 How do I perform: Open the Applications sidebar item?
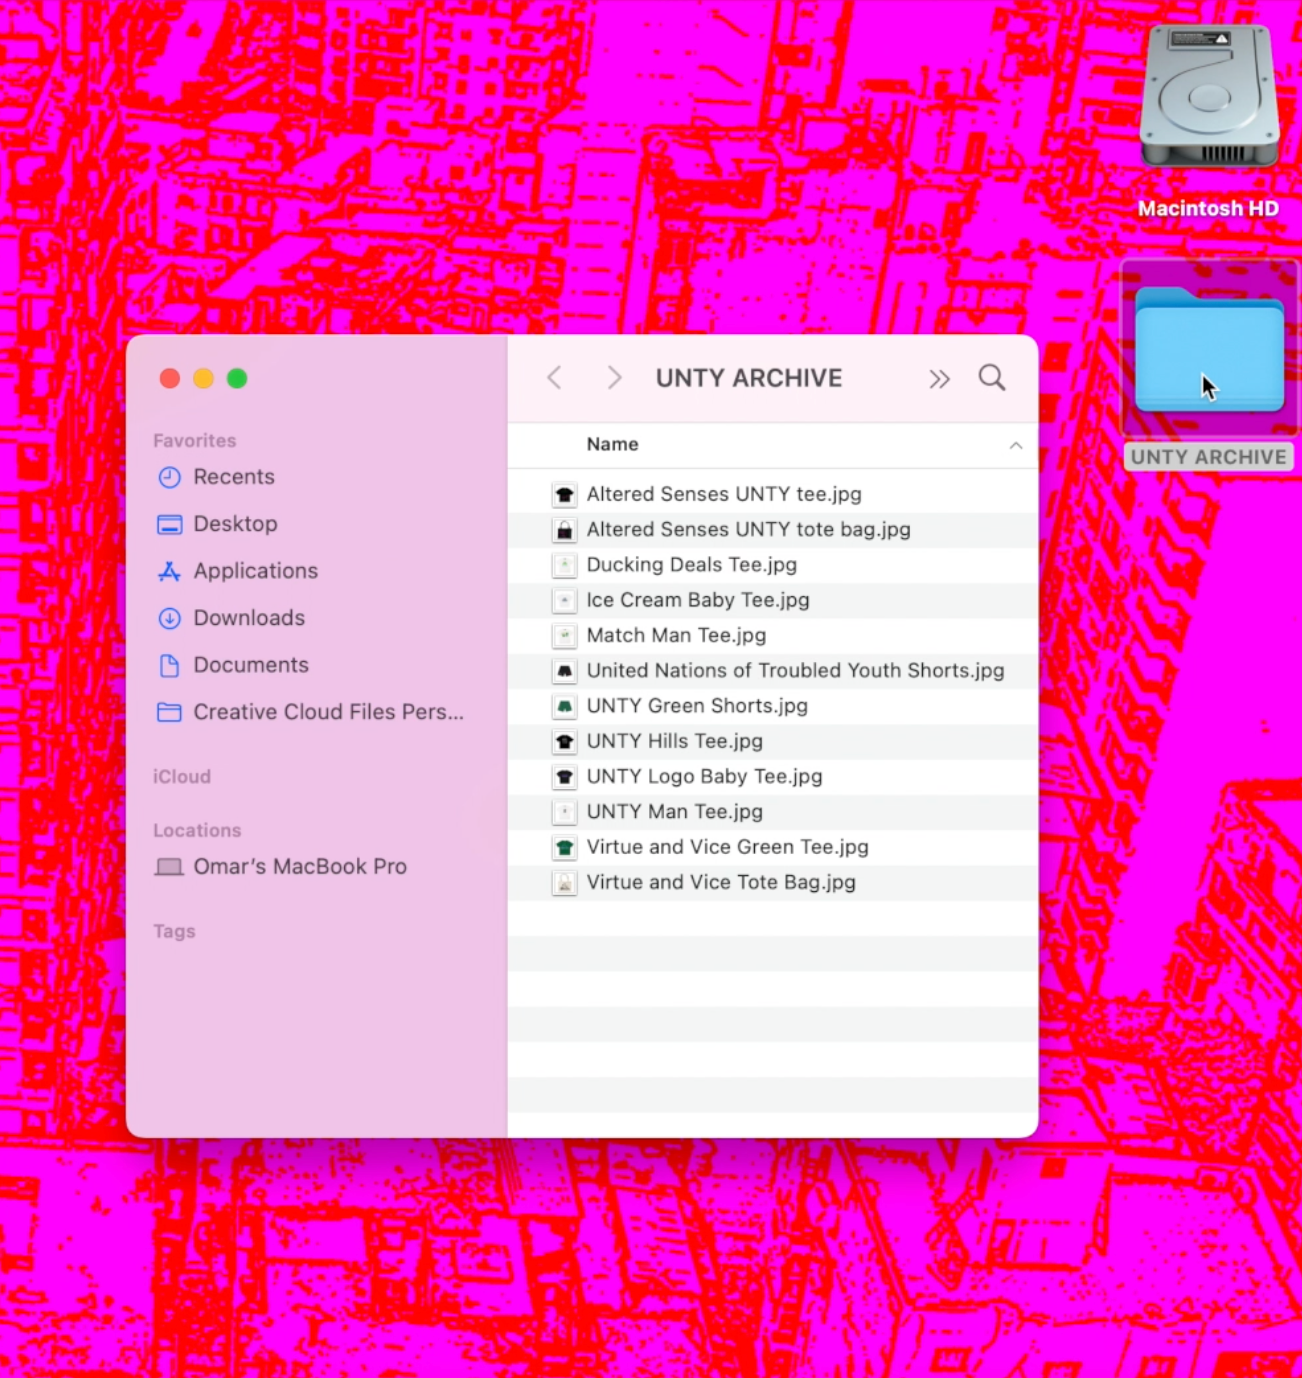[255, 571]
